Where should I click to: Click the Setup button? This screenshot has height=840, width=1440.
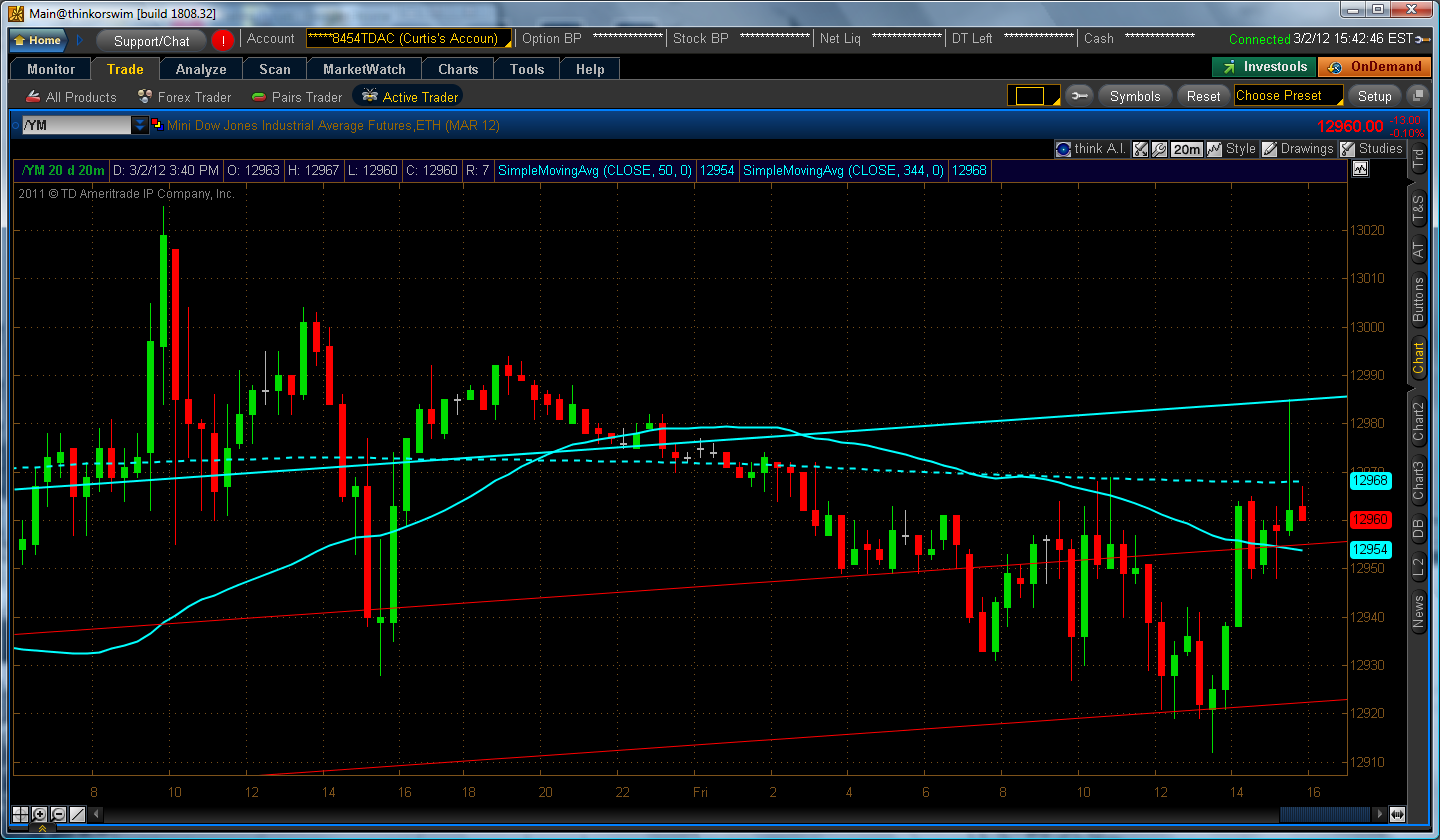coord(1375,96)
